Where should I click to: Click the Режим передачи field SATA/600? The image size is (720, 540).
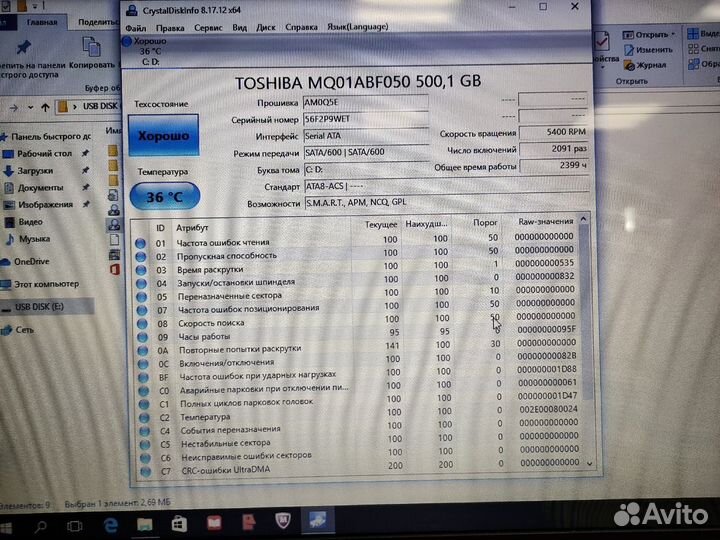(x=366, y=152)
